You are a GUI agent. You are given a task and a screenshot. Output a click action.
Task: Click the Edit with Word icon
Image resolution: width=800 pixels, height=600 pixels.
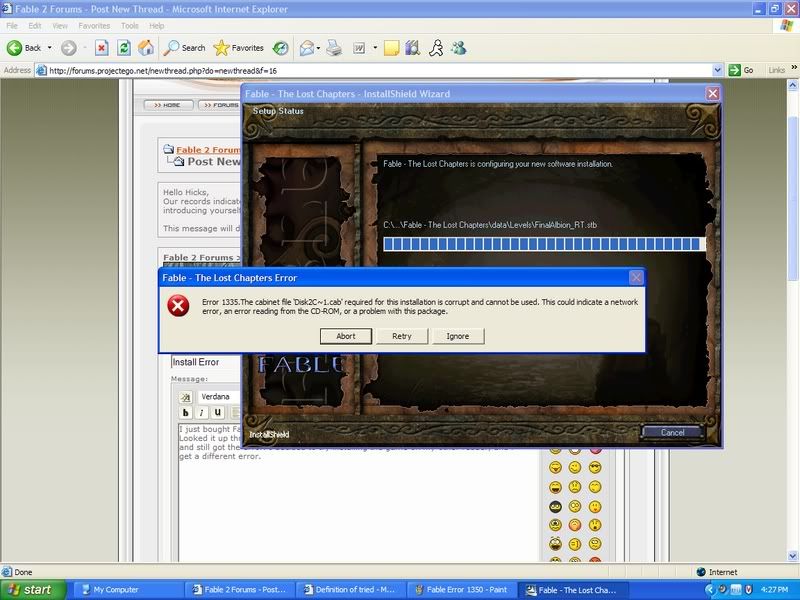[x=359, y=48]
